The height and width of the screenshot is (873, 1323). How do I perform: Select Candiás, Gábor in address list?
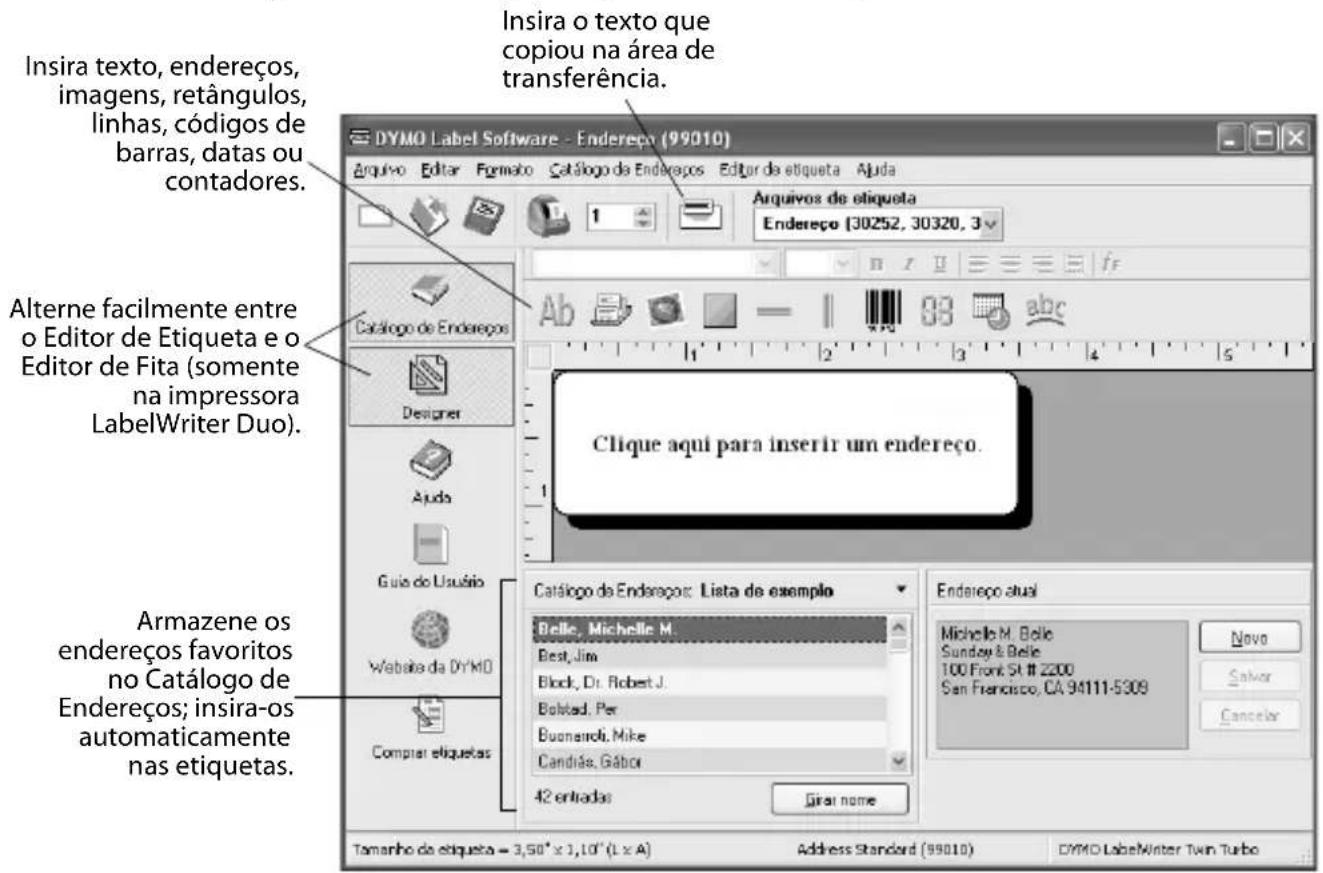pyautogui.click(x=708, y=762)
